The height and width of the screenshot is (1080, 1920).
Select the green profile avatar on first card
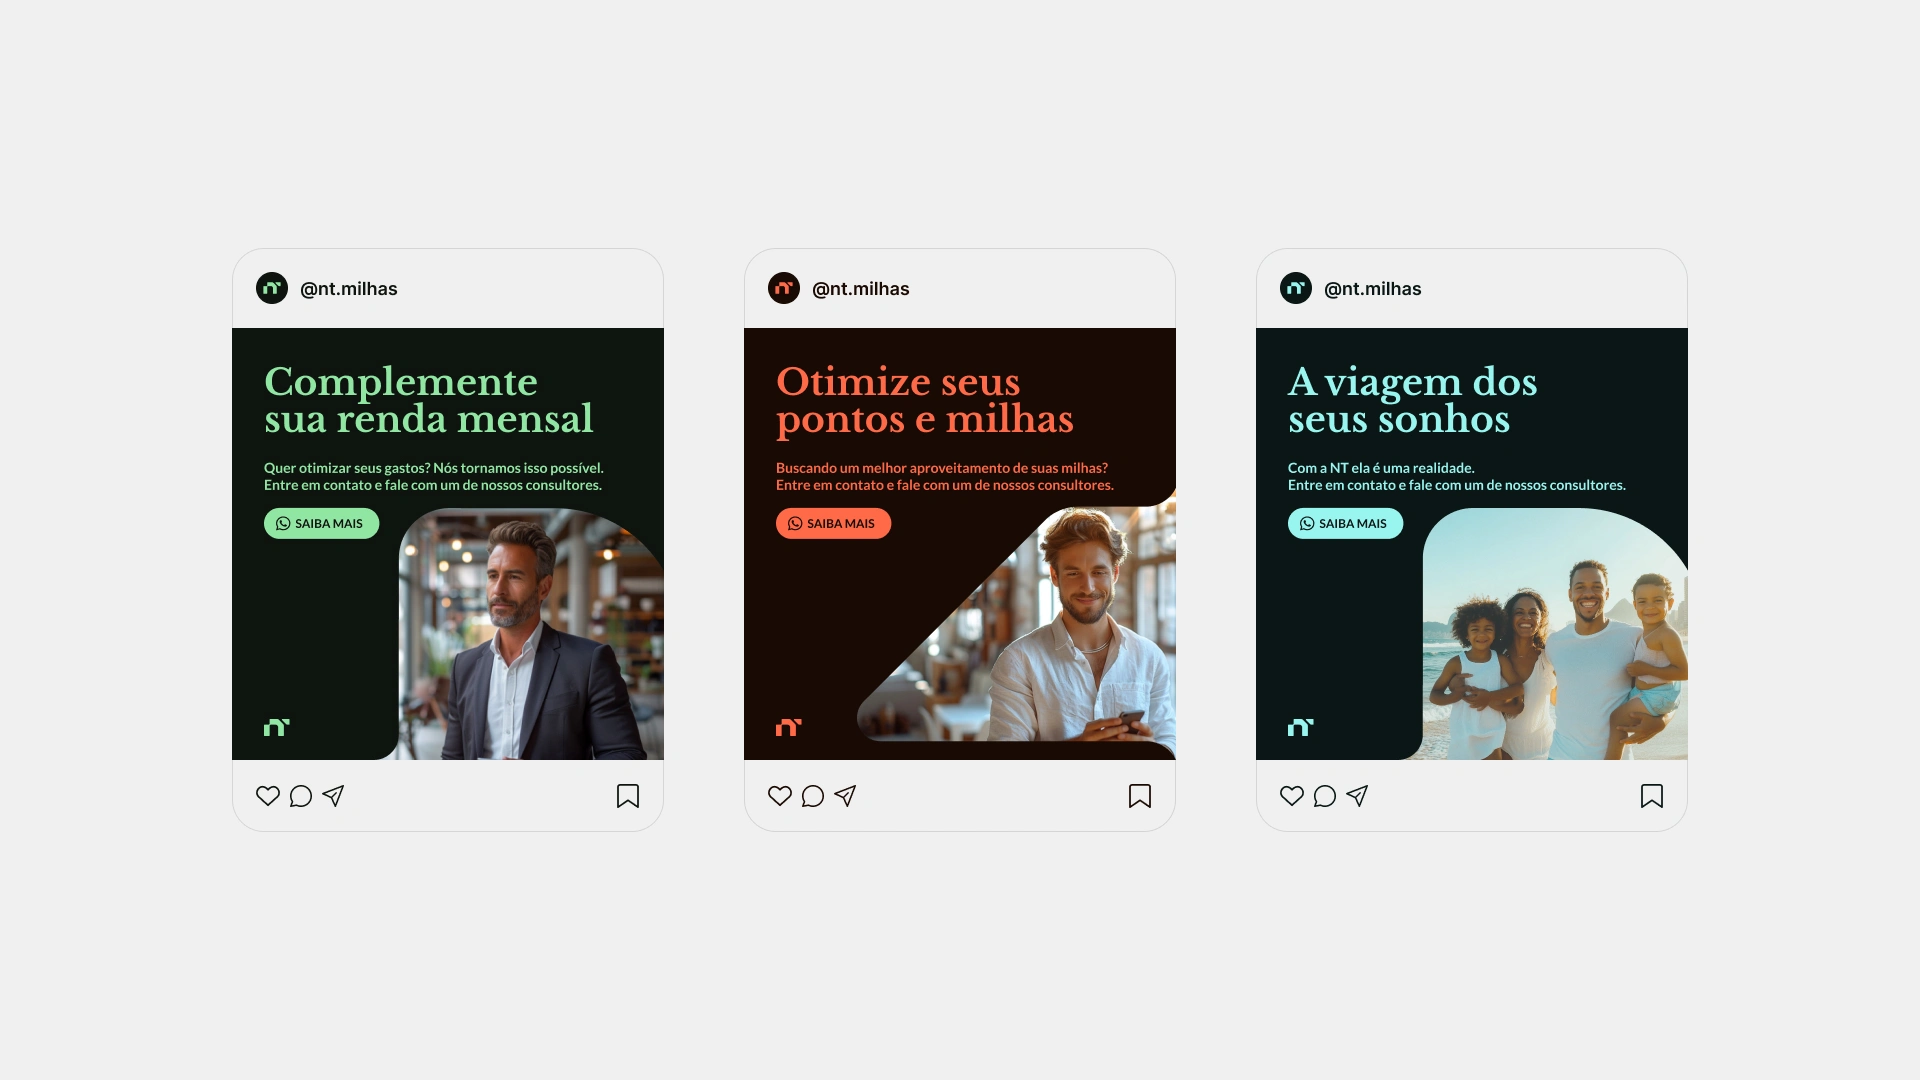click(x=272, y=288)
